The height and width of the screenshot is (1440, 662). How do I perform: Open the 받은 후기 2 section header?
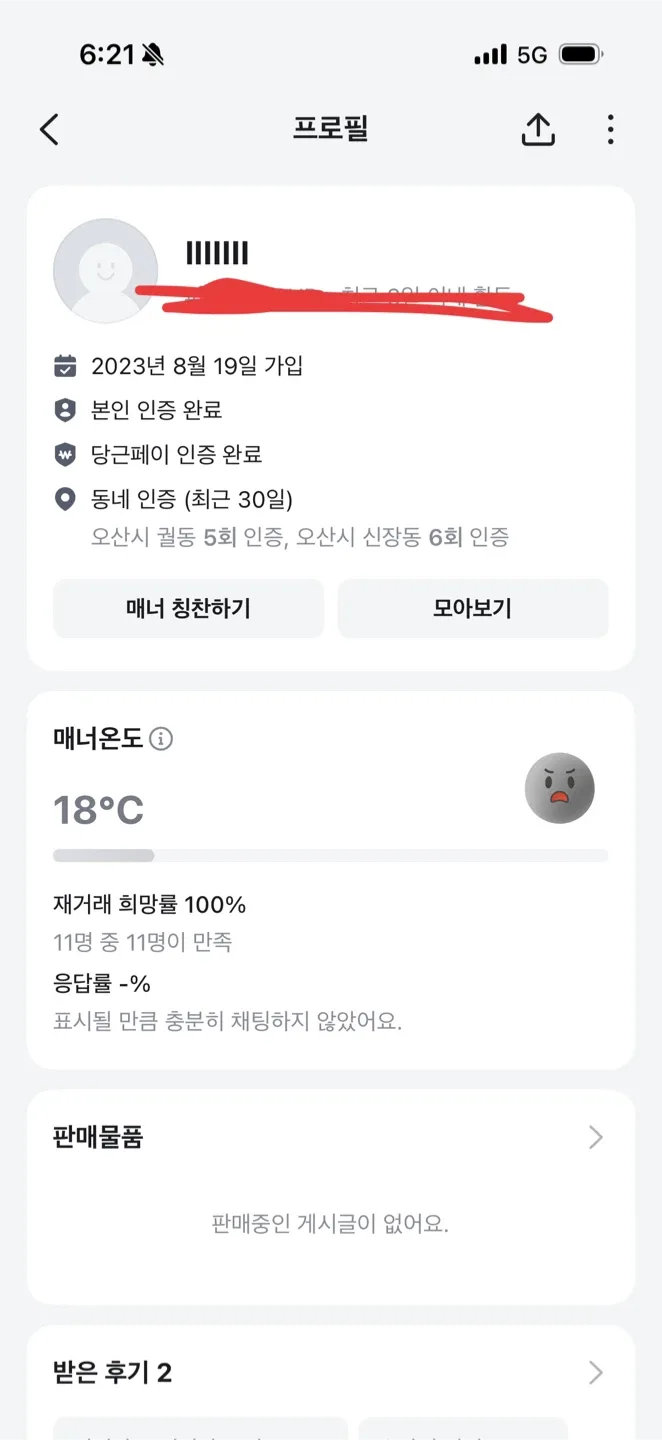(x=112, y=1372)
